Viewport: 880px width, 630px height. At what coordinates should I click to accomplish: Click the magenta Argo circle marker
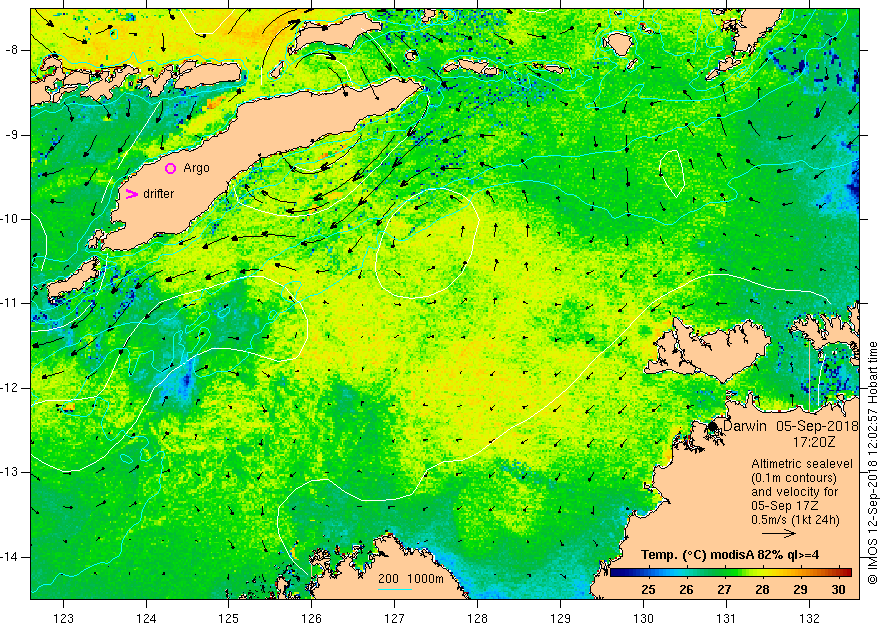tap(171, 168)
